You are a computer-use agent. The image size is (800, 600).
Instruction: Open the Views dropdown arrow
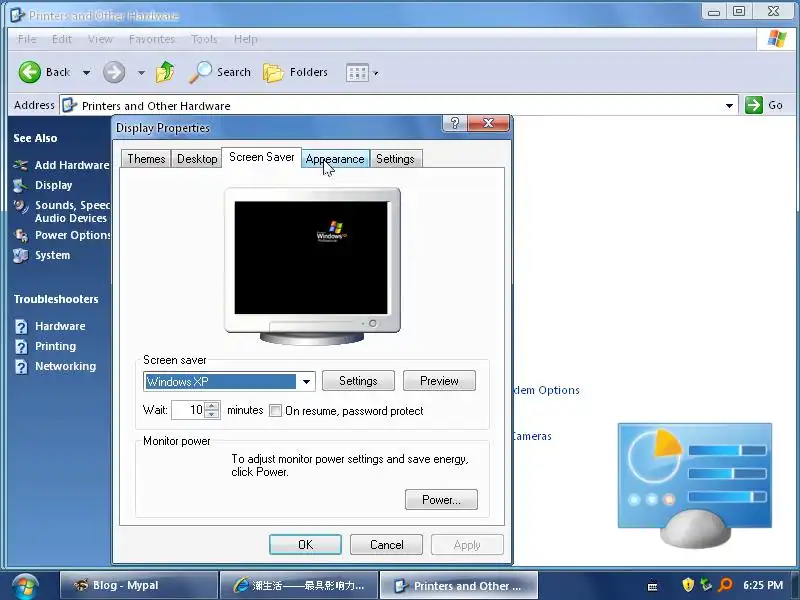[x=376, y=73]
